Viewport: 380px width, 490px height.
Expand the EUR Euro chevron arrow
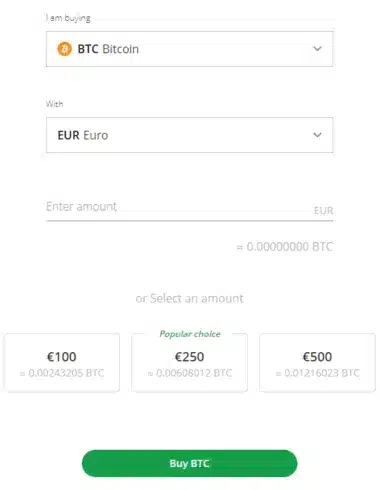(x=317, y=135)
